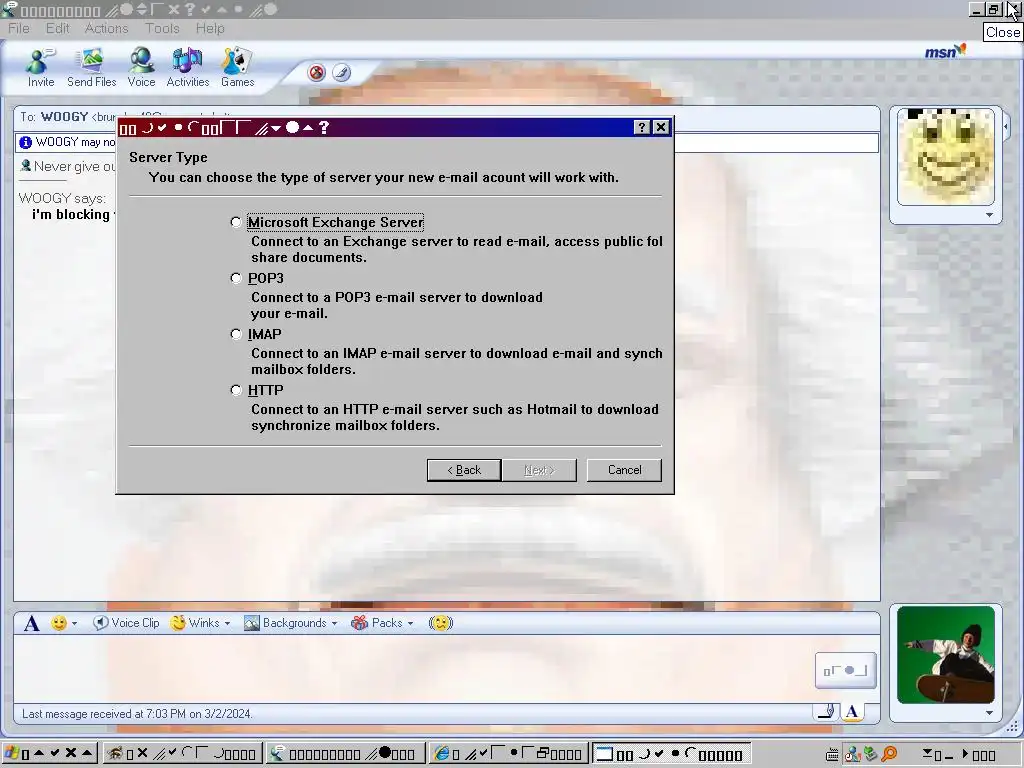This screenshot has width=1024, height=768.
Task: Click the "Server Type" heading text
Action: 168,157
